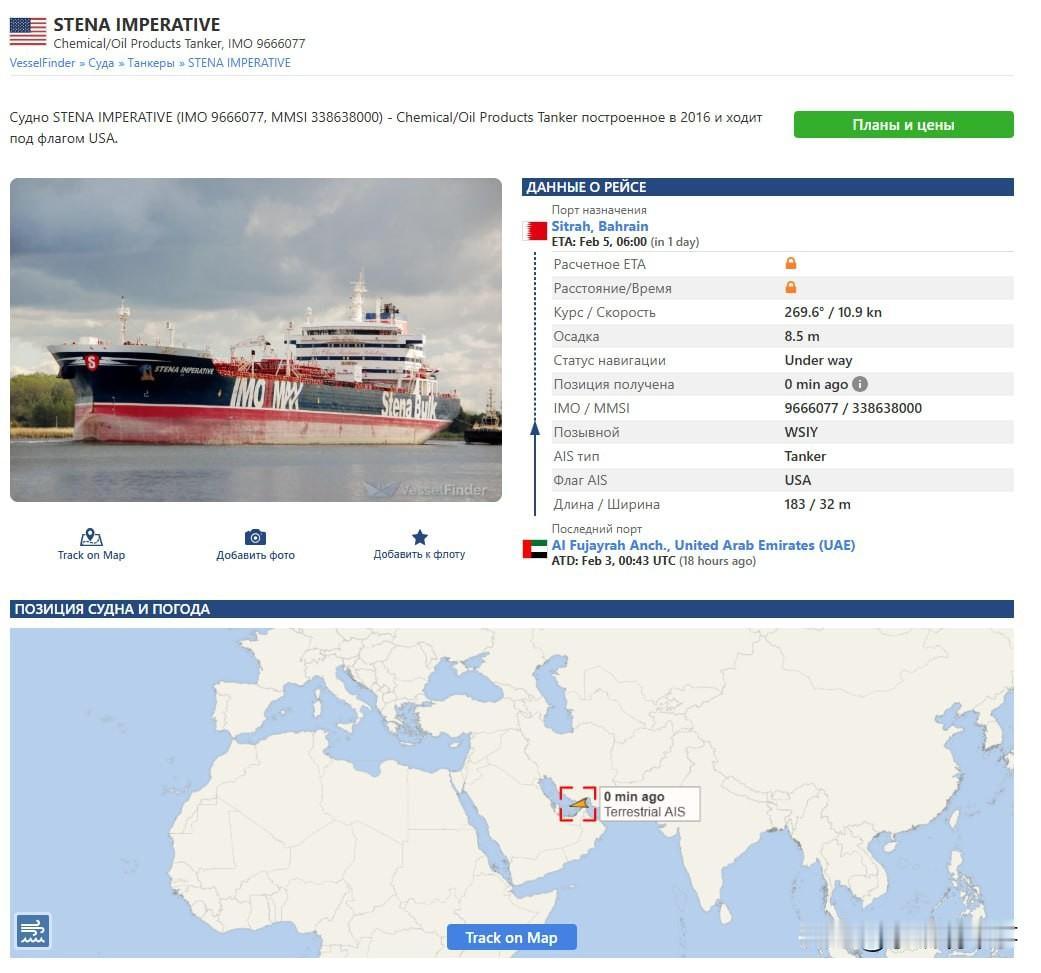
Task: Click the USA flag icon by vessel name
Action: coord(28,32)
